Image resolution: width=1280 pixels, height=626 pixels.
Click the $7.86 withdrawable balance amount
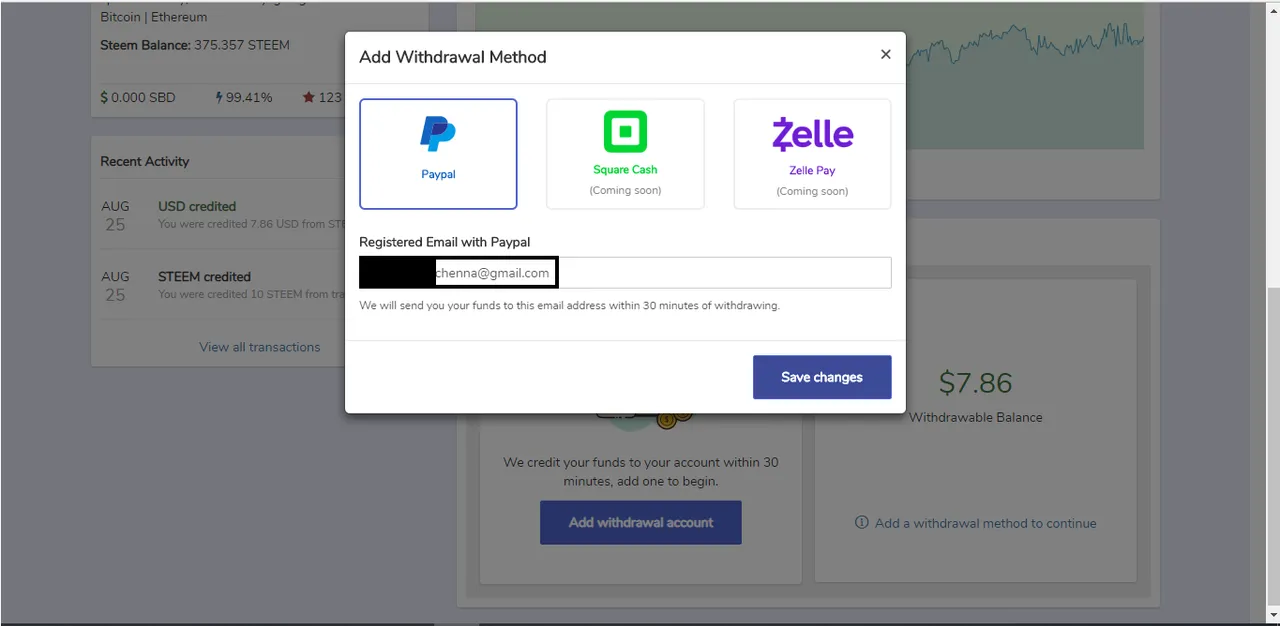976,382
